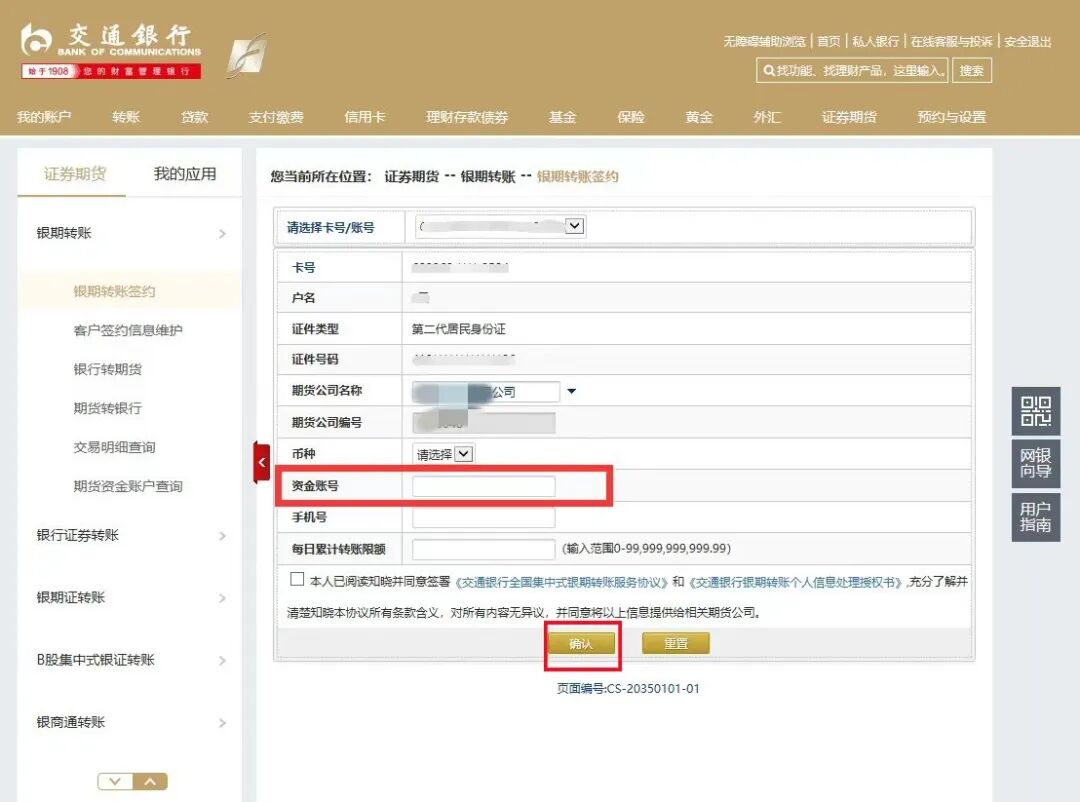This screenshot has height=802, width=1080.
Task: Check the agreement consent checkbox
Action: [297, 579]
